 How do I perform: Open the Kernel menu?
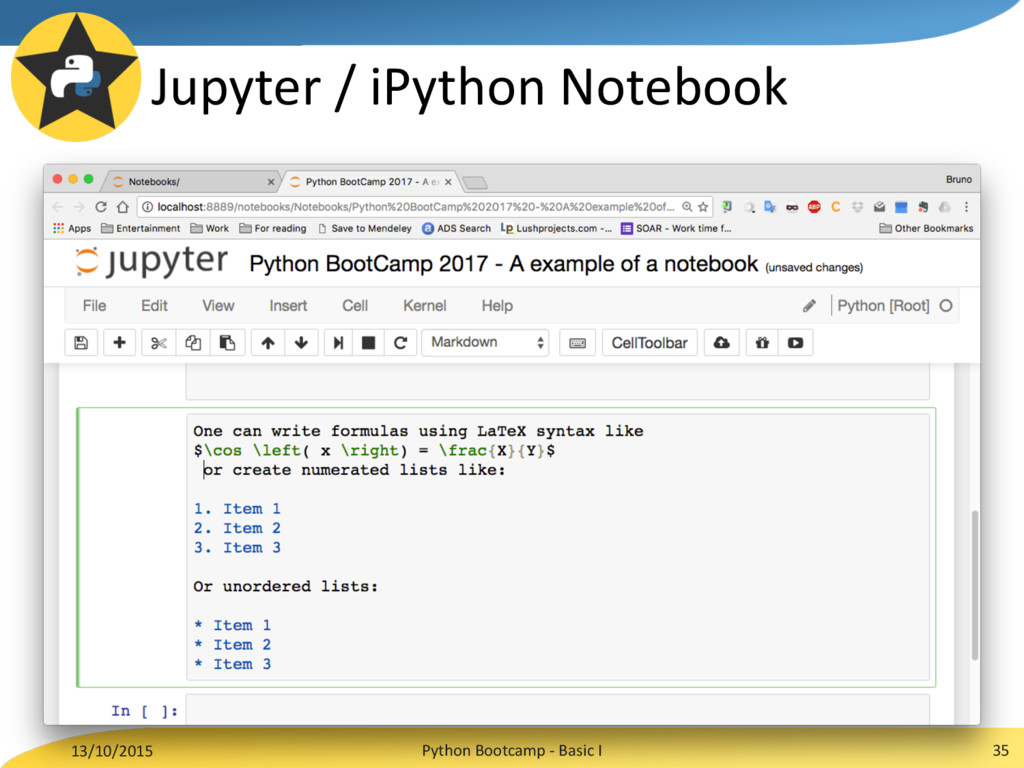[x=424, y=306]
